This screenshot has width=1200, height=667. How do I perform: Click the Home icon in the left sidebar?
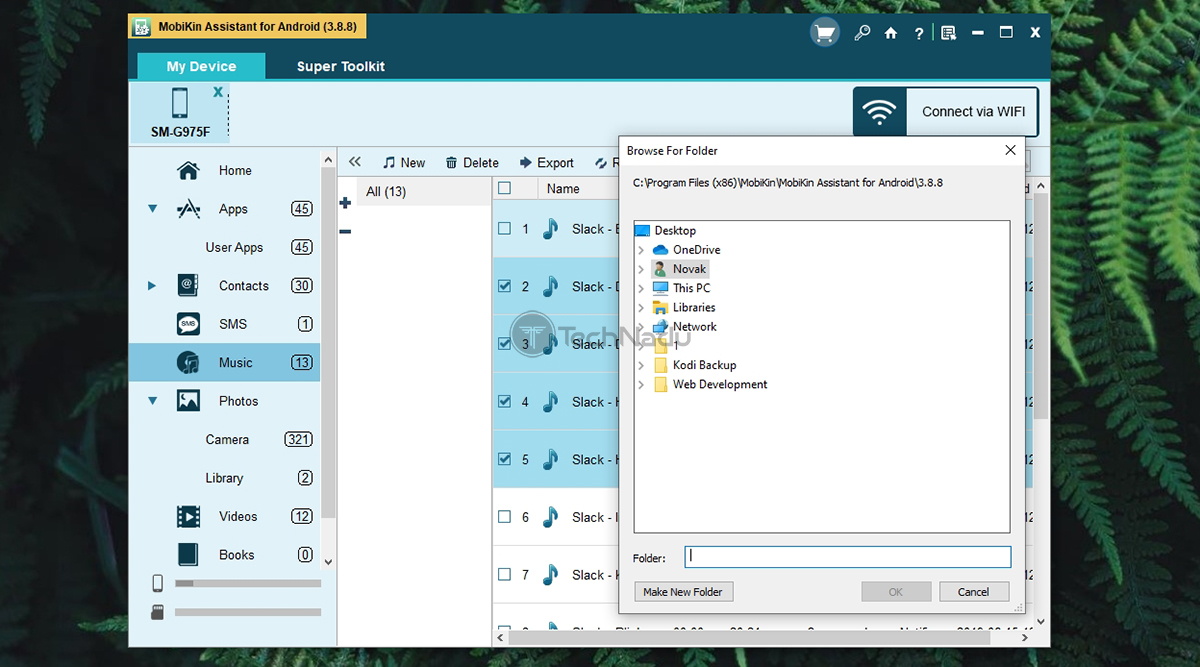(x=188, y=171)
